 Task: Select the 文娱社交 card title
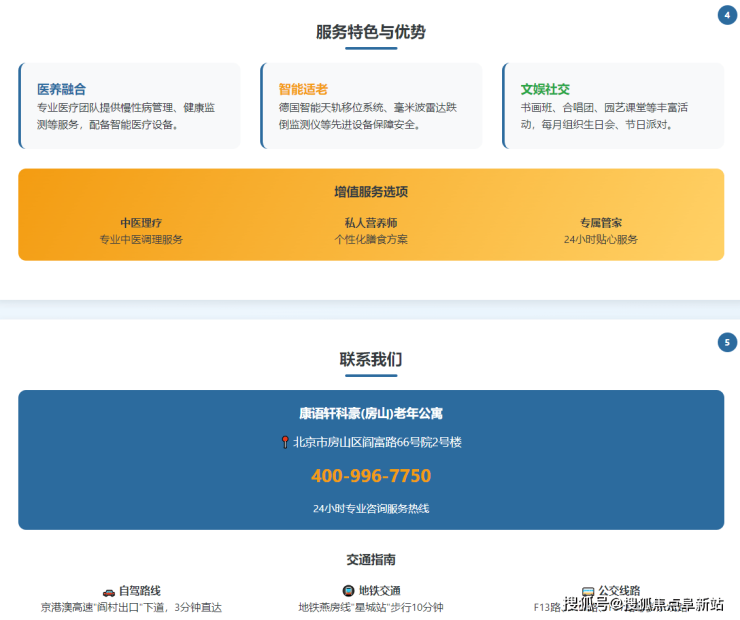tap(545, 89)
